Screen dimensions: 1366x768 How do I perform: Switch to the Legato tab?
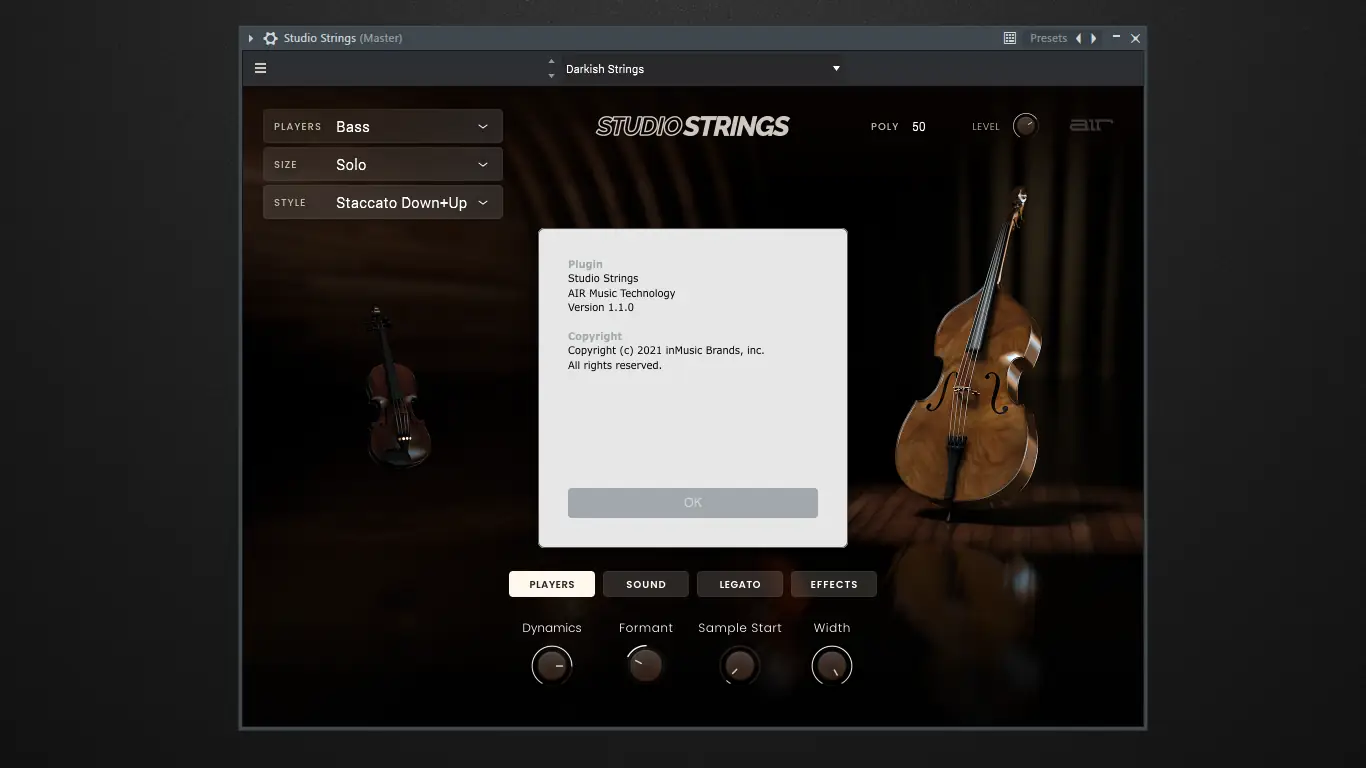740,584
